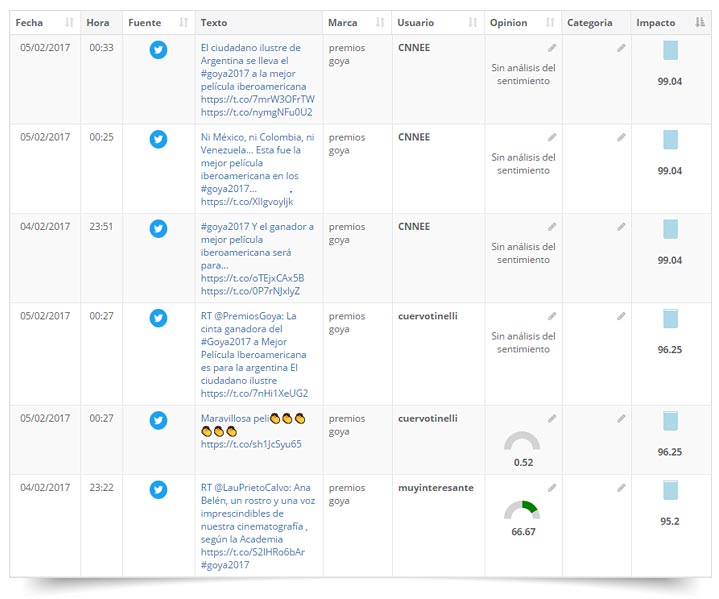
Task: Edit opinion pencil for 23:51 tweet
Action: tap(552, 227)
